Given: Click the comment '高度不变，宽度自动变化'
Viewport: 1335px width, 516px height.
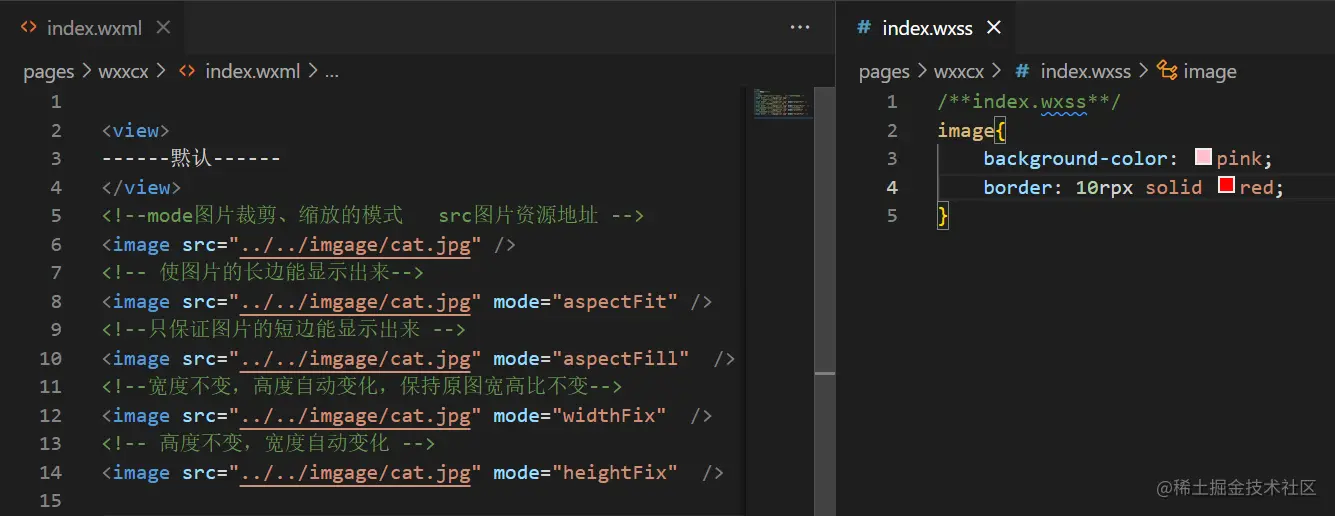Looking at the screenshot, I should coord(274,443).
